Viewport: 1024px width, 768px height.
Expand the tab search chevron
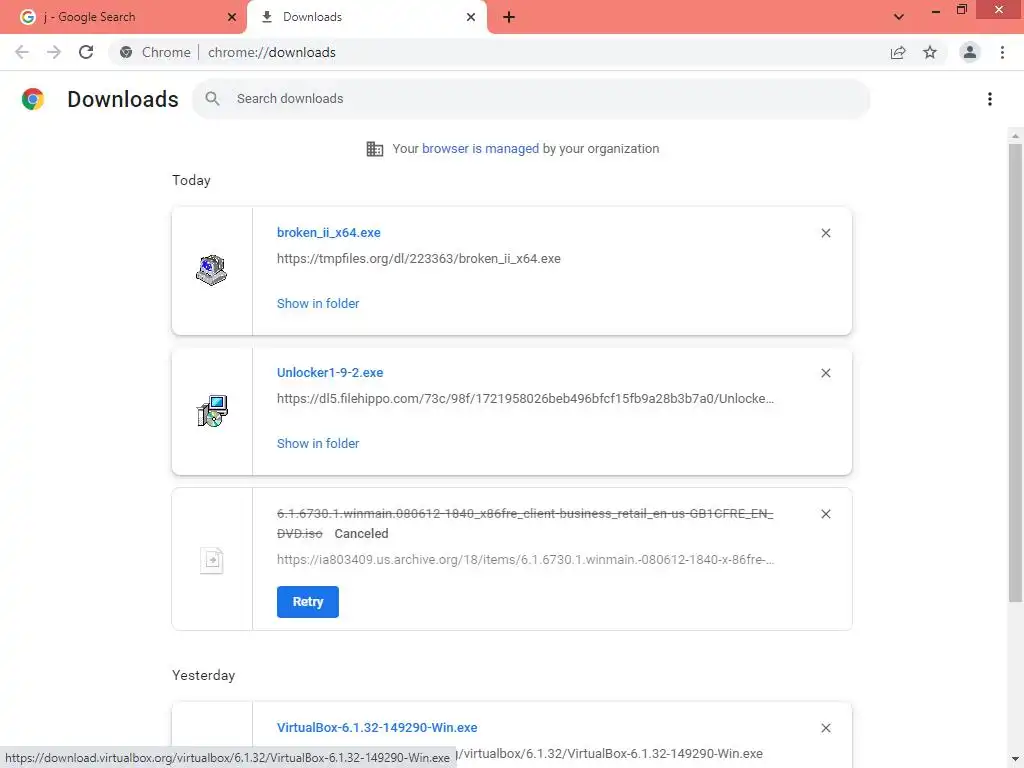tap(899, 17)
